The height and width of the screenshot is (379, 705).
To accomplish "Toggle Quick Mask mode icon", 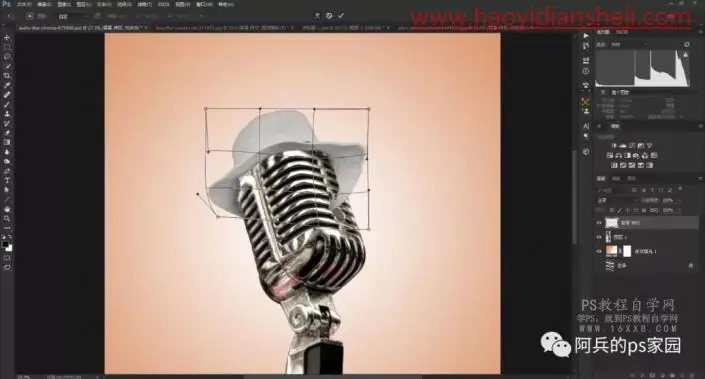I will click(7, 258).
